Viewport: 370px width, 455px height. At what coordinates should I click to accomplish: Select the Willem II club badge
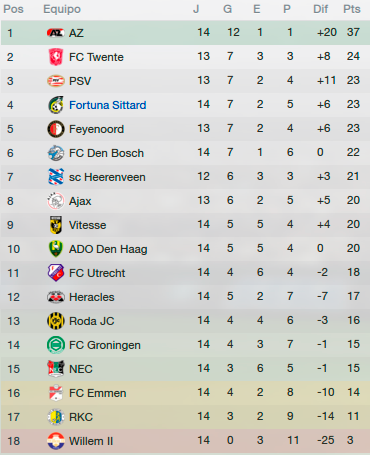pyautogui.click(x=56, y=441)
